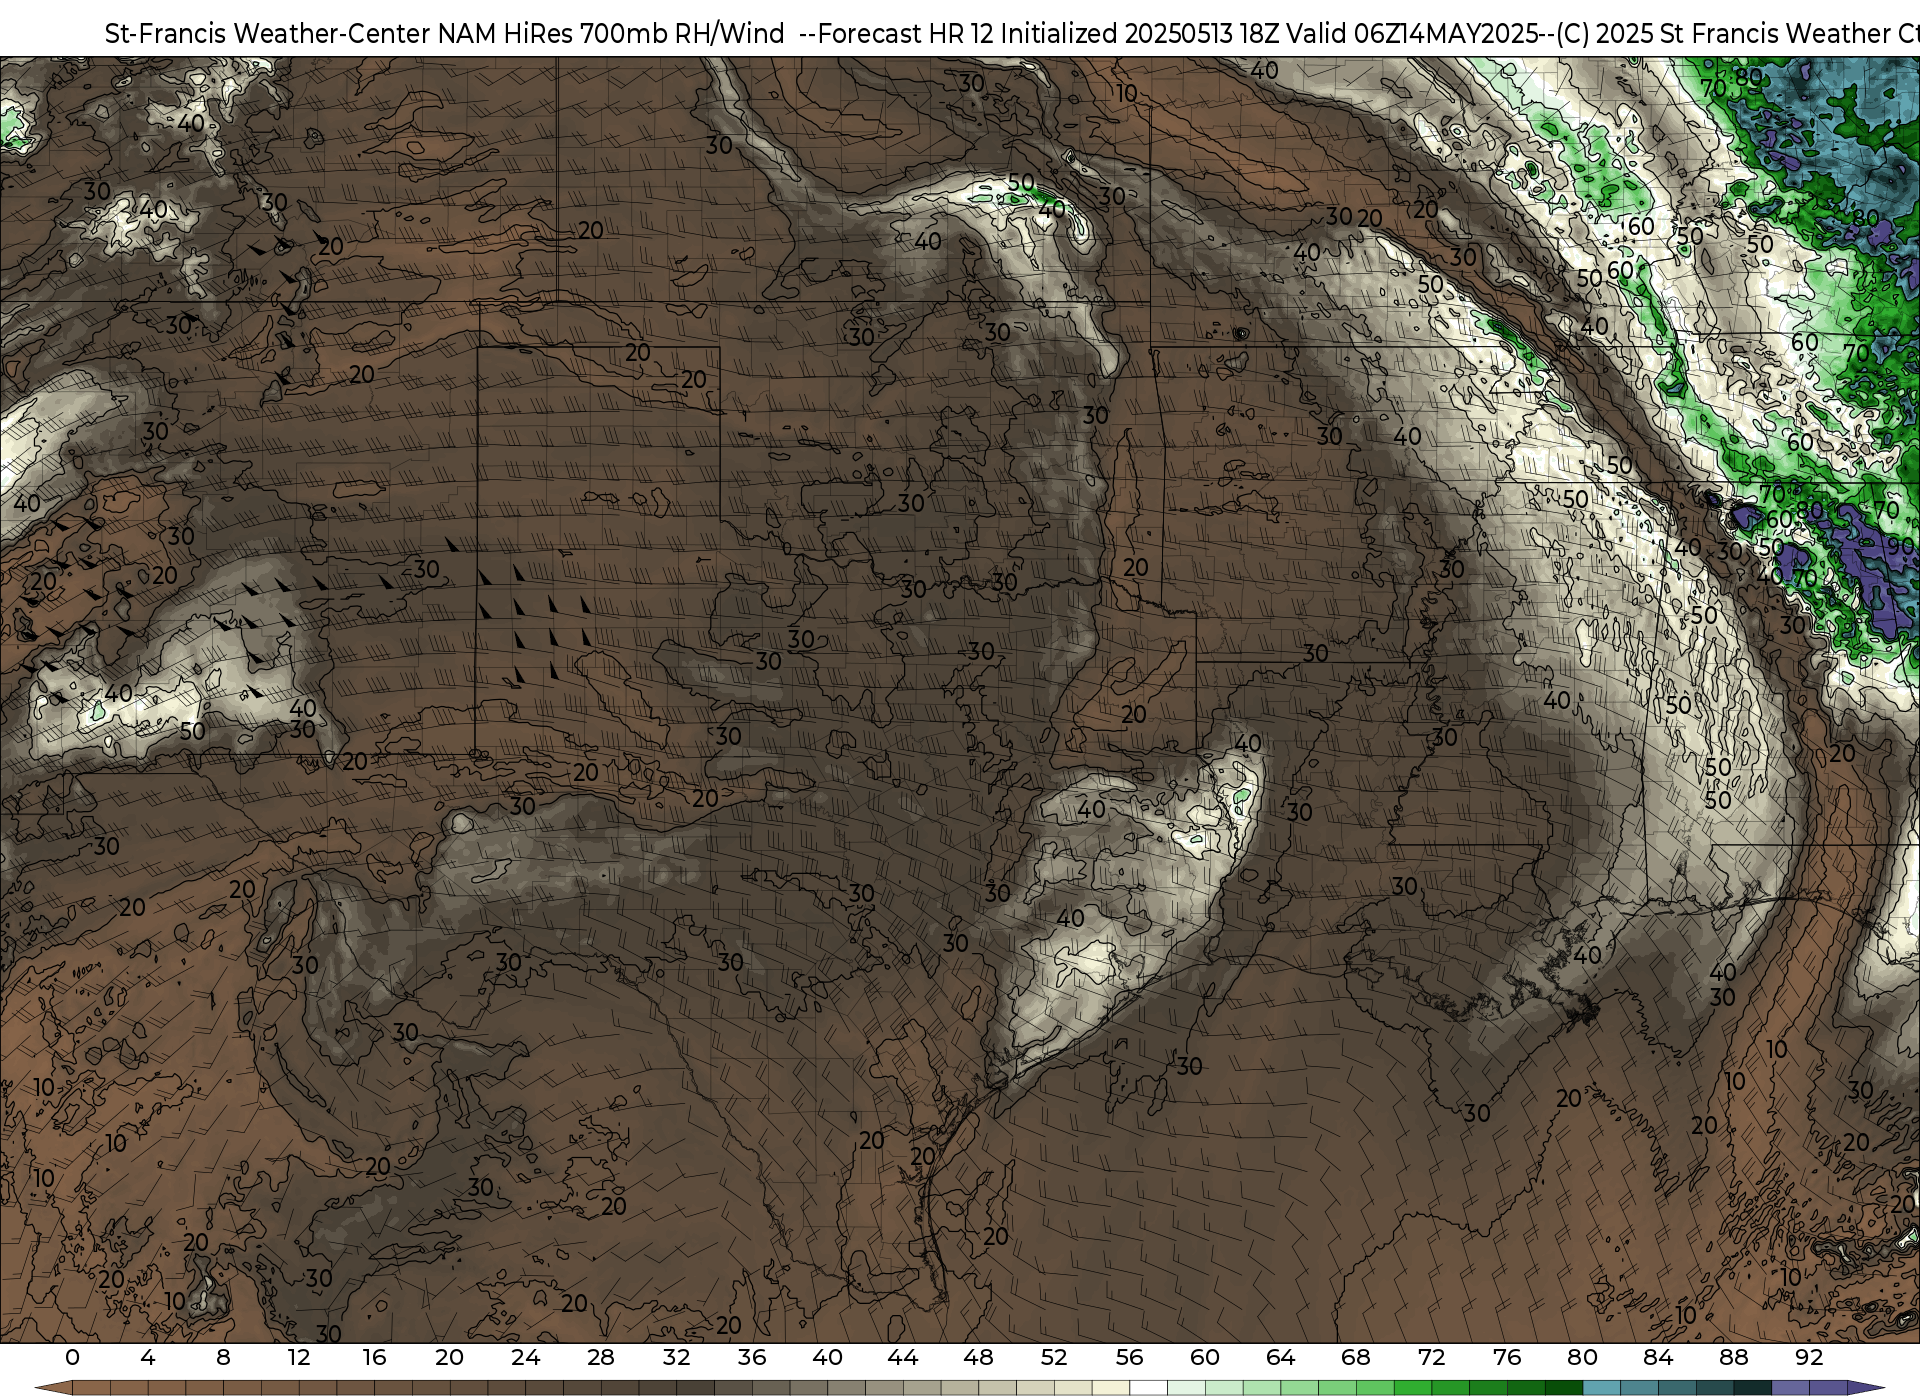Click the white swatch right of the 56 tick

pos(1148,1388)
